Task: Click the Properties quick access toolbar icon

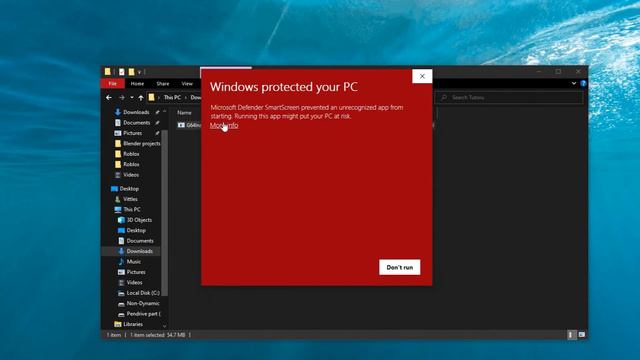Action: click(x=122, y=72)
